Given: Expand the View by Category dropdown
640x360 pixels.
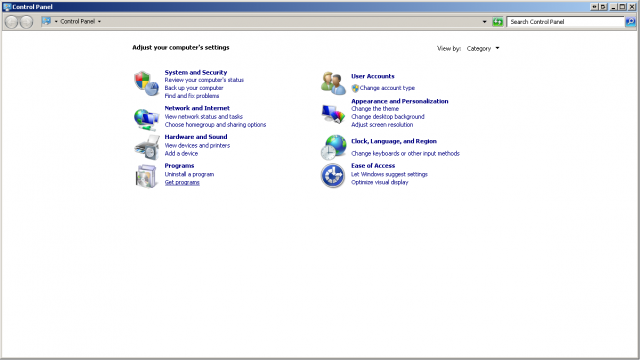Looking at the screenshot, I should pyautogui.click(x=483, y=49).
